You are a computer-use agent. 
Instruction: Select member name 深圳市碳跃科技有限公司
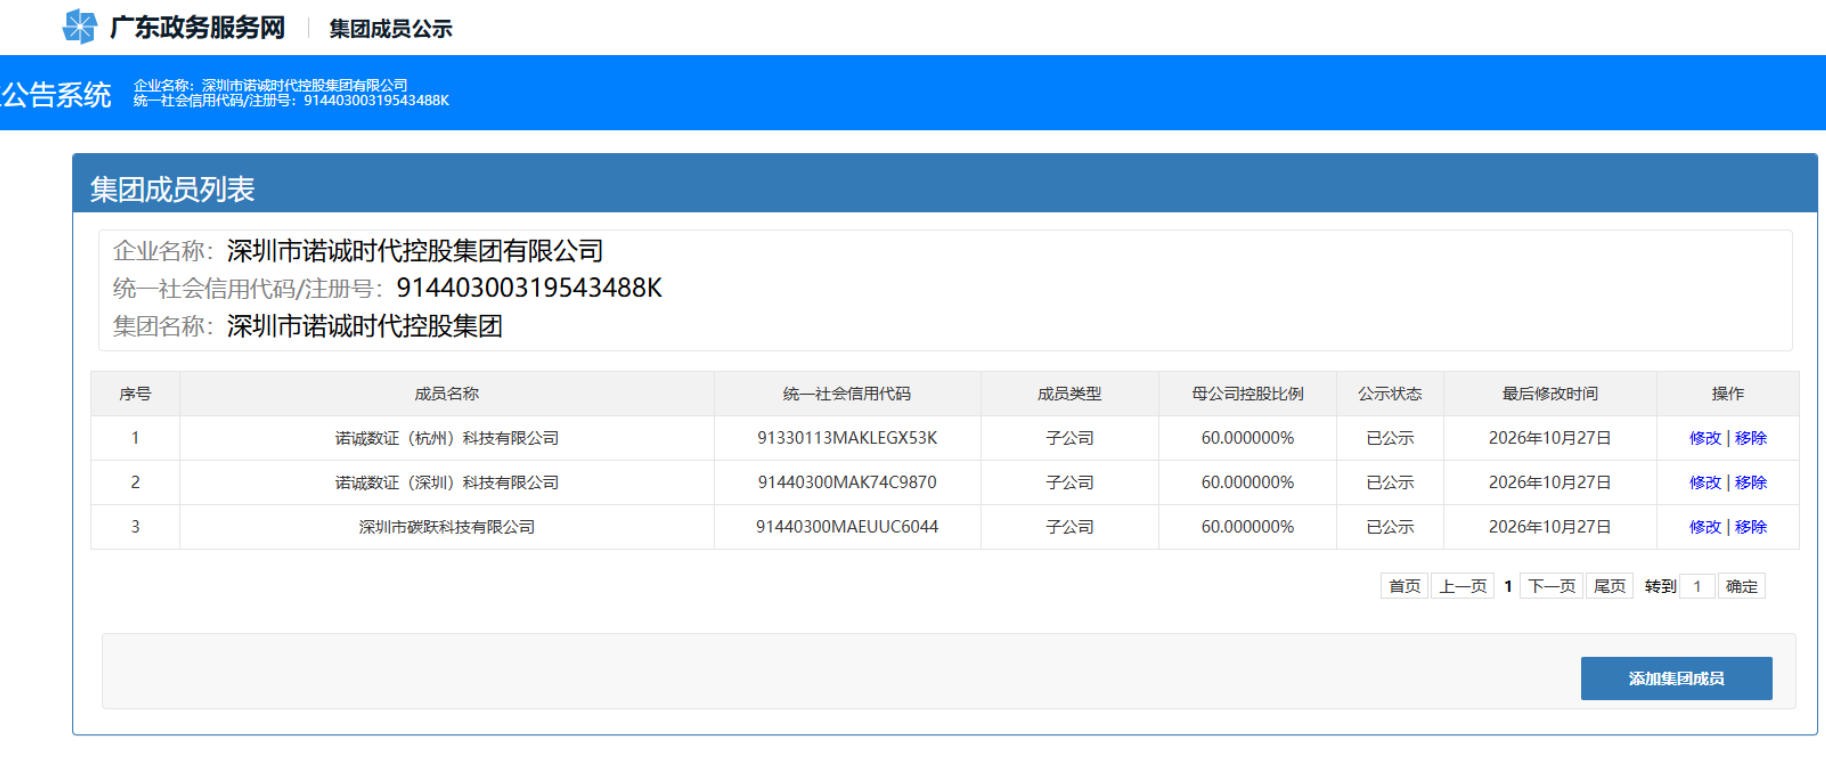[447, 527]
